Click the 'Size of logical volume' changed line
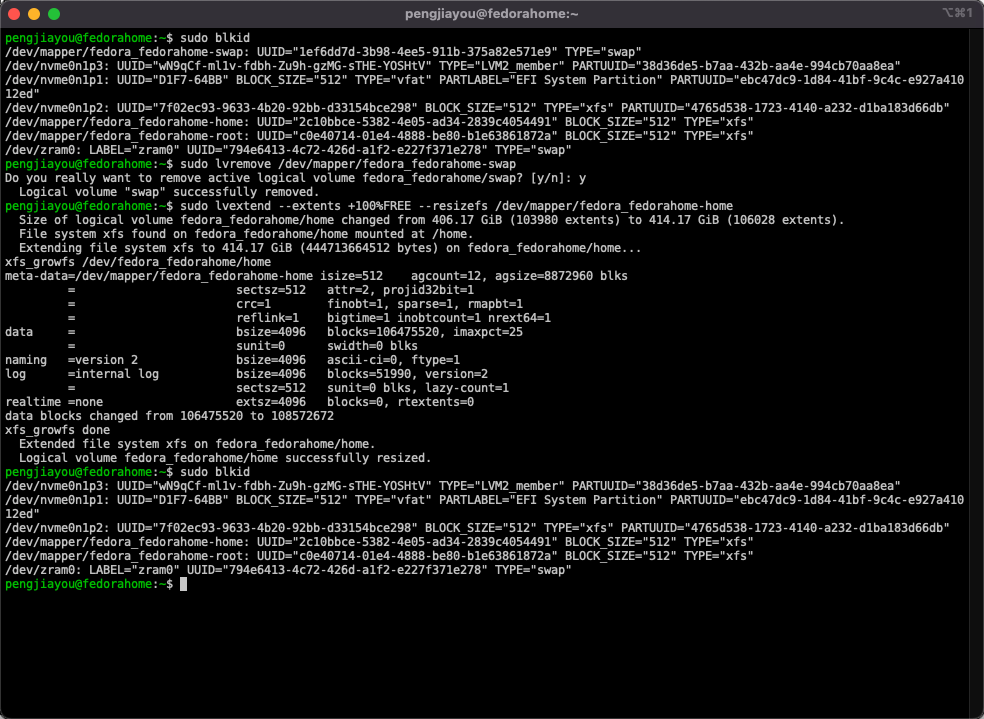The width and height of the screenshot is (984, 719). click(431, 219)
